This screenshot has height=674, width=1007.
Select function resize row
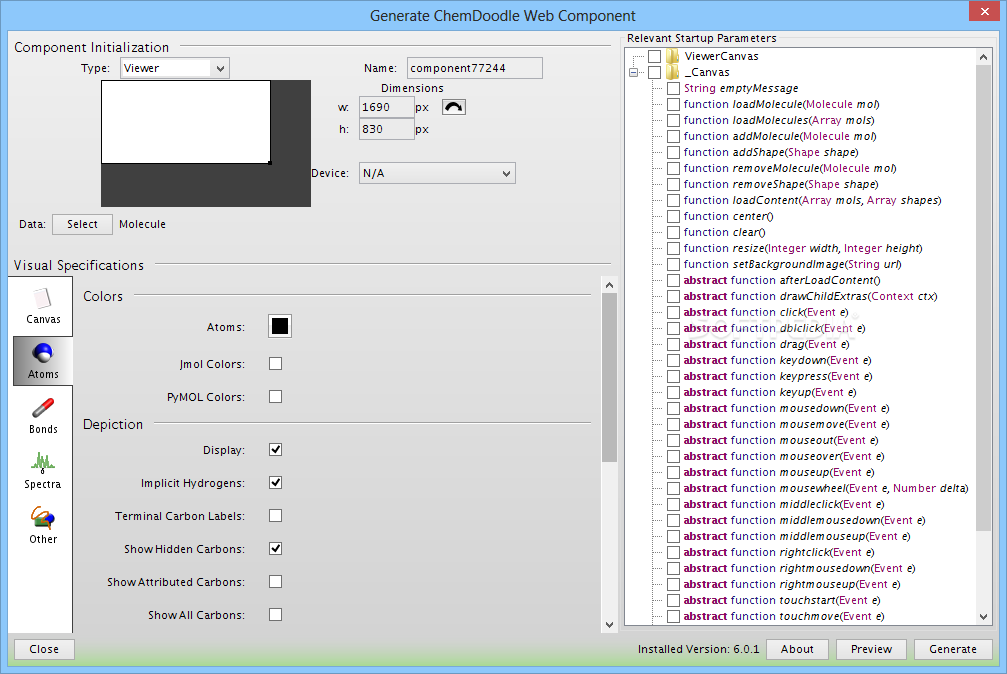tap(803, 248)
